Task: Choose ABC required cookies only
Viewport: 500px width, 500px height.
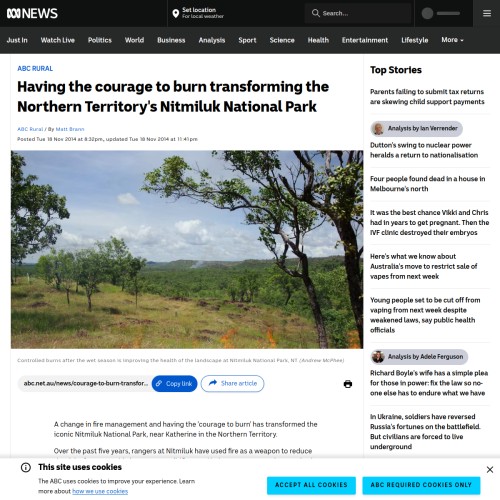Action: click(x=421, y=485)
